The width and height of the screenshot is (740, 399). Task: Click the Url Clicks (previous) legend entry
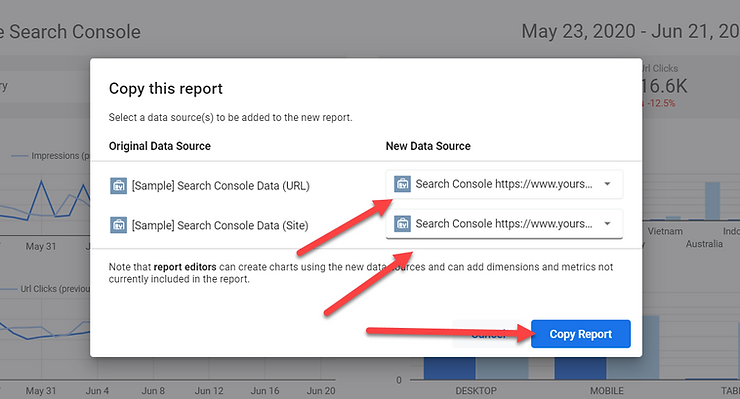tap(45, 289)
